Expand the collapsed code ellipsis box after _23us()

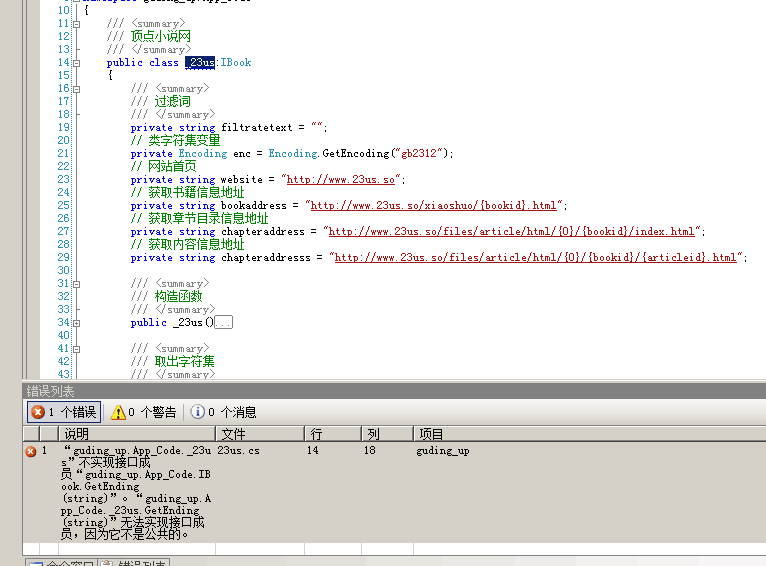coord(224,323)
